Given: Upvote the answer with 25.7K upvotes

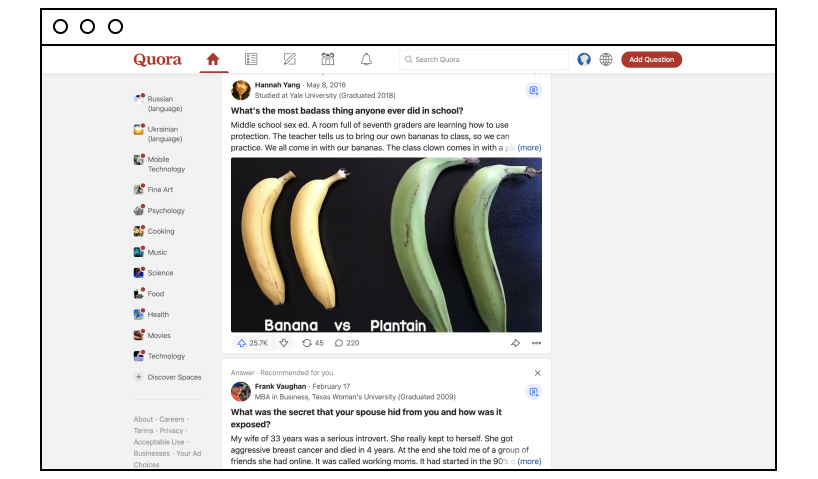Looking at the screenshot, I should [252, 343].
